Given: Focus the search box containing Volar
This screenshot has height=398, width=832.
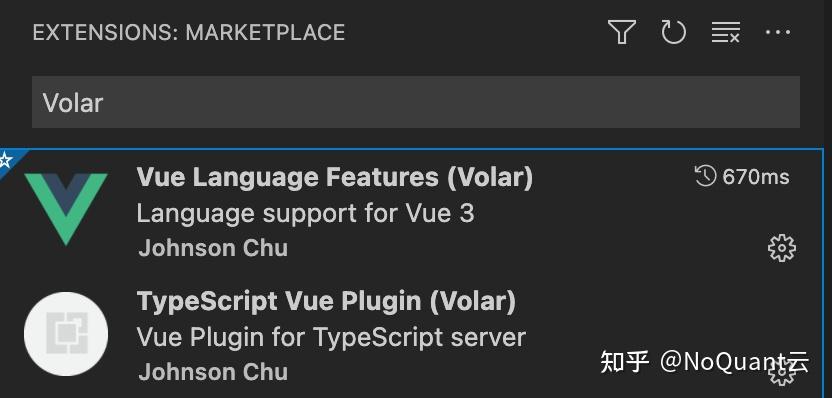Looking at the screenshot, I should click(415, 102).
